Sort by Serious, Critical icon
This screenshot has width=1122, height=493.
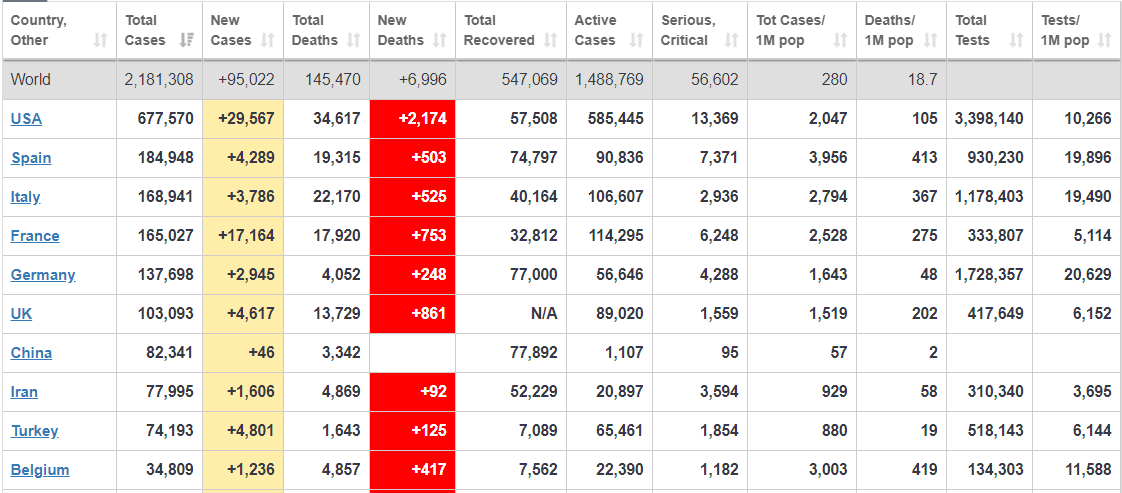(731, 41)
